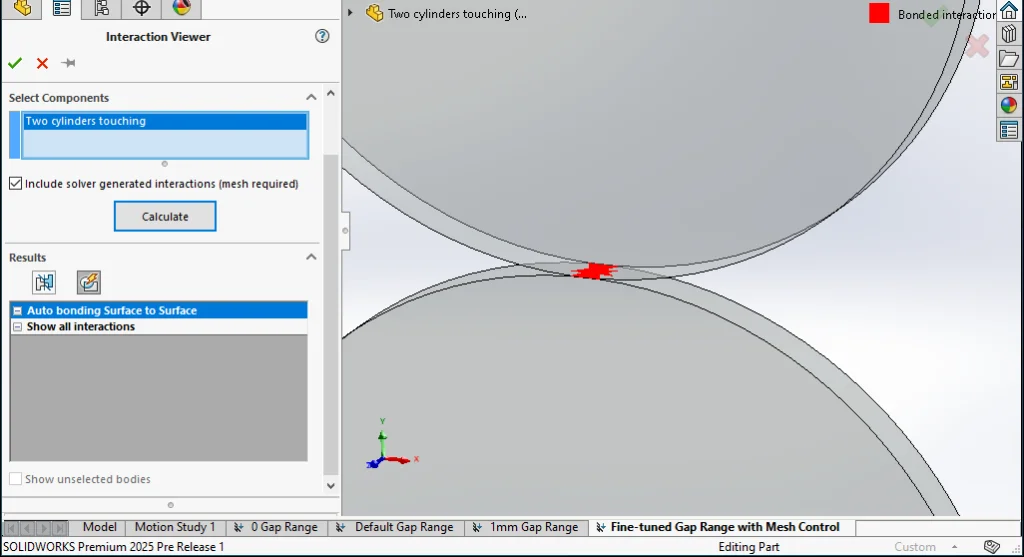Jump to first tab with scroll arrow
Viewport: 1024px width, 557px height.
pyautogui.click(x=11, y=528)
